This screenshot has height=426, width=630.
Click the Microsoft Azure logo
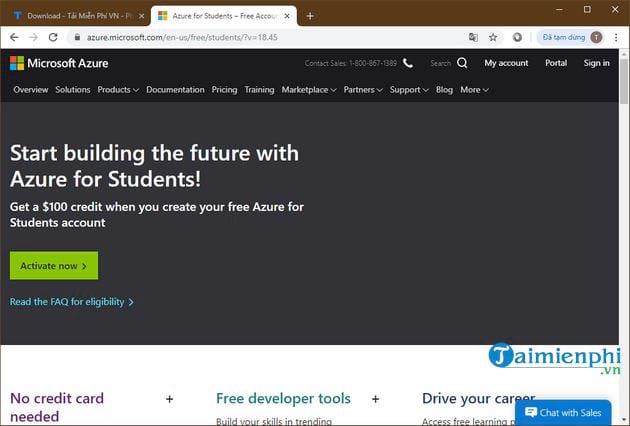[59, 63]
